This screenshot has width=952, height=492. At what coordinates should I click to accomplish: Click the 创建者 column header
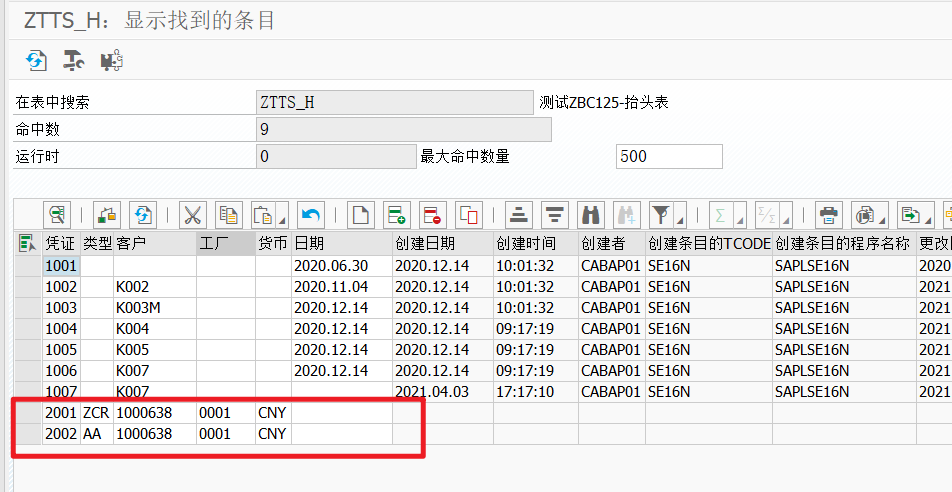[611, 244]
